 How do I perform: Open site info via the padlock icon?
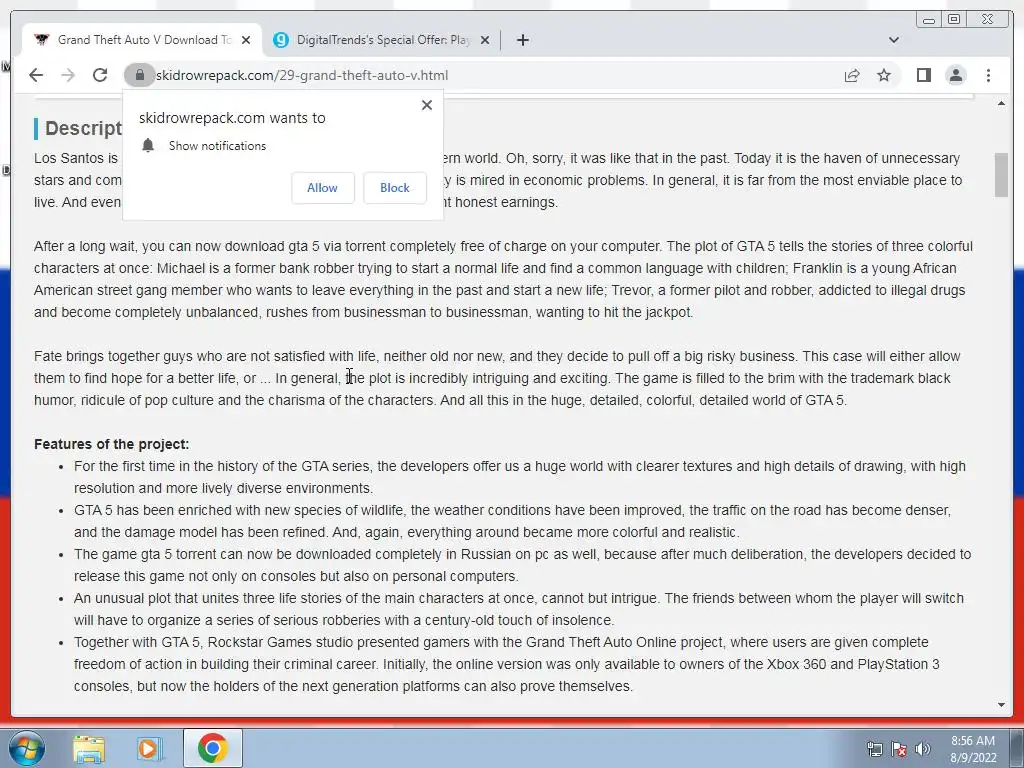pyautogui.click(x=139, y=75)
